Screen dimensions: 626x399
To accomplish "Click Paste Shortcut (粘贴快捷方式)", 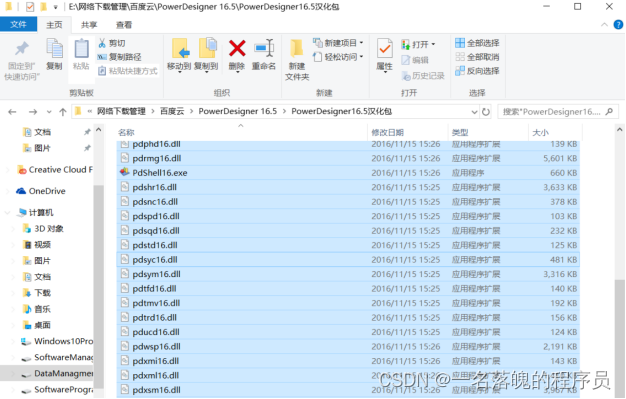I will (128, 71).
